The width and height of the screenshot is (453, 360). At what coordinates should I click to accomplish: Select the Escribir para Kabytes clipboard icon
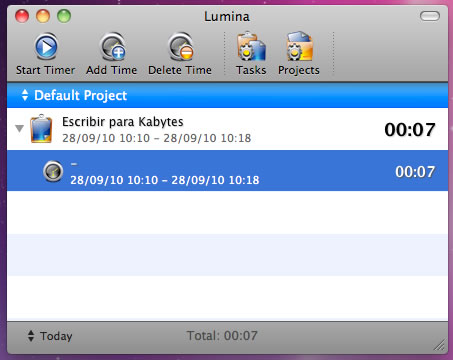coord(41,129)
